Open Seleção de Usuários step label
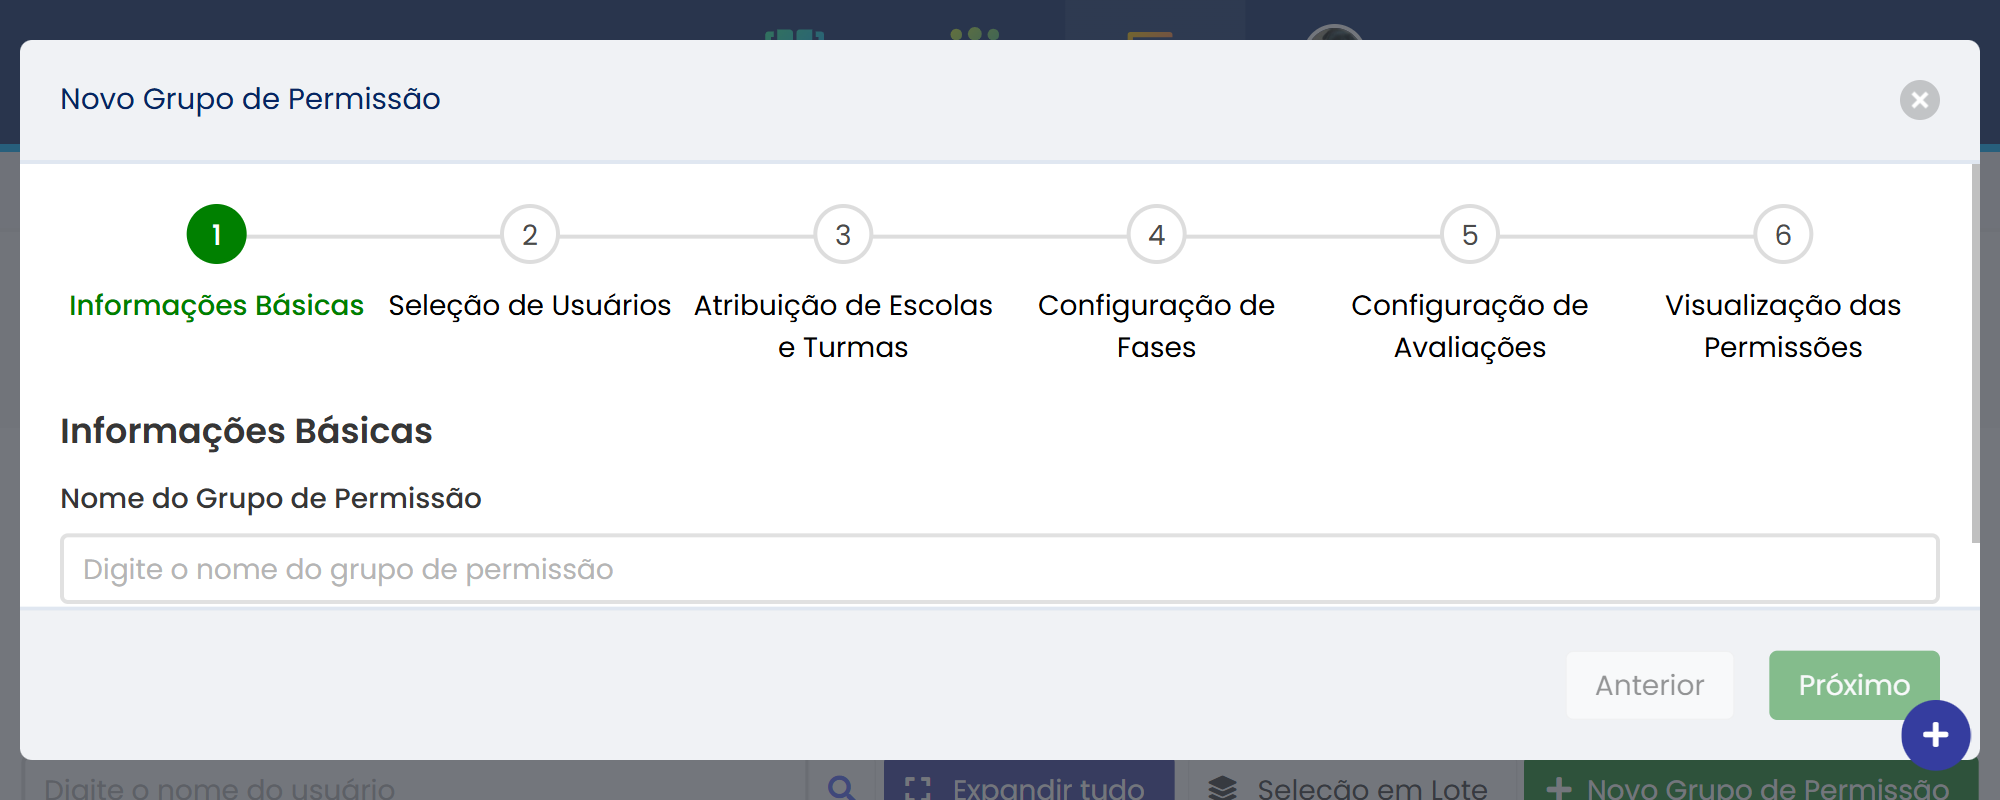The image size is (2000, 800). pos(529,305)
